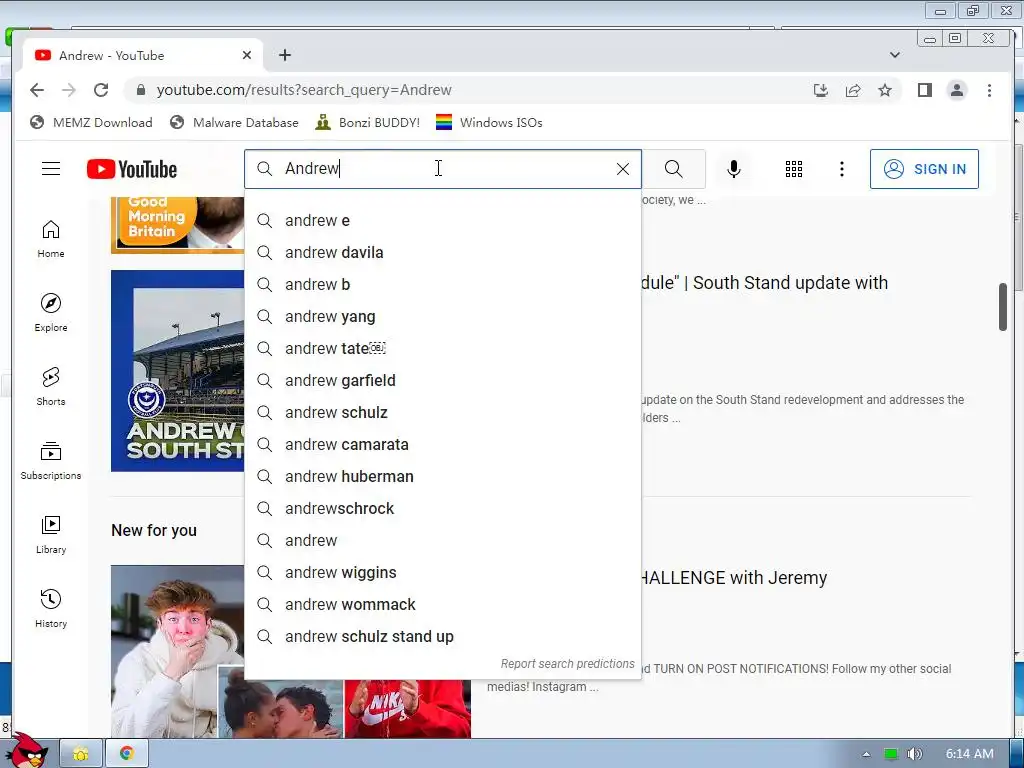Open Chrome three-dot menu
1024x768 pixels.
pyautogui.click(x=989, y=90)
